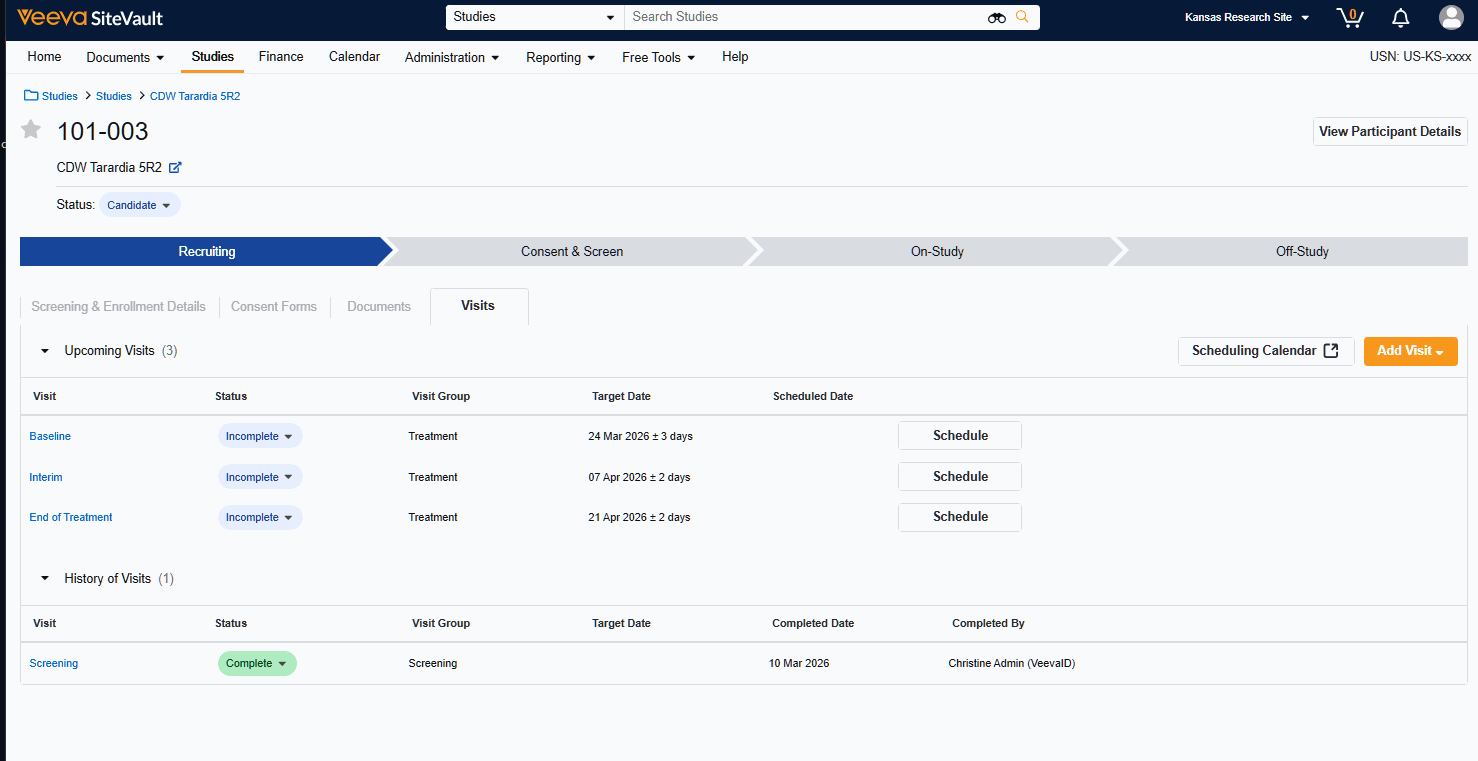Switch to the Consent Forms tab
The image size is (1478, 761).
pos(273,307)
